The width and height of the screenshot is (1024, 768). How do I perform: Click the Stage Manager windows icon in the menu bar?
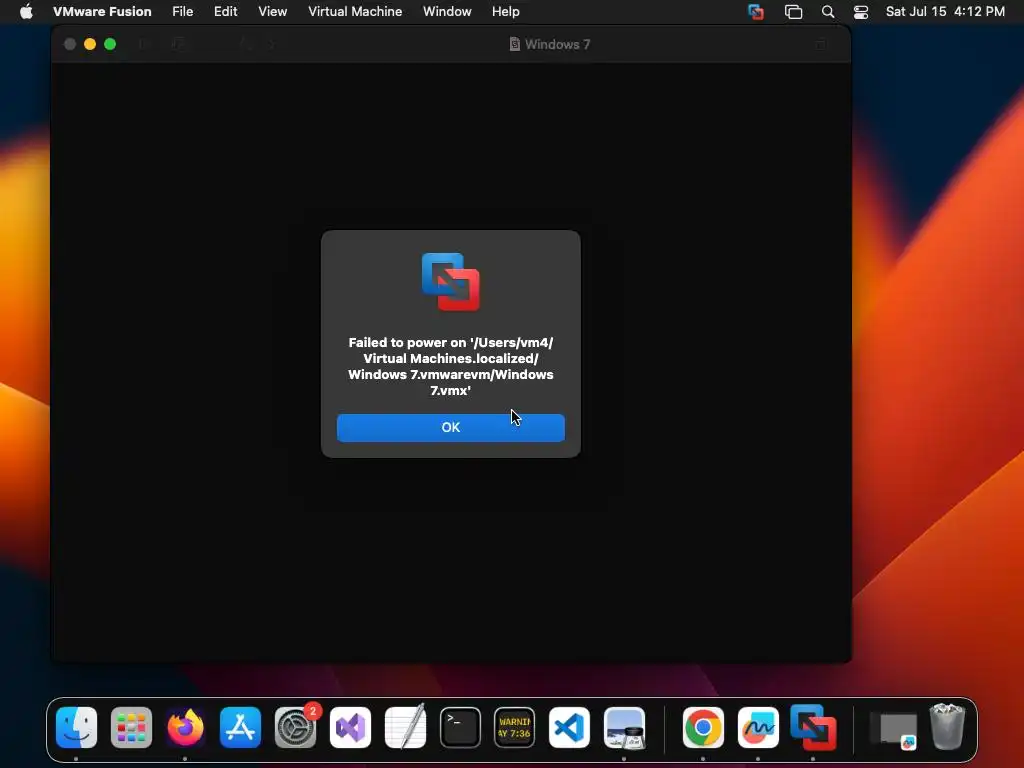pos(793,12)
